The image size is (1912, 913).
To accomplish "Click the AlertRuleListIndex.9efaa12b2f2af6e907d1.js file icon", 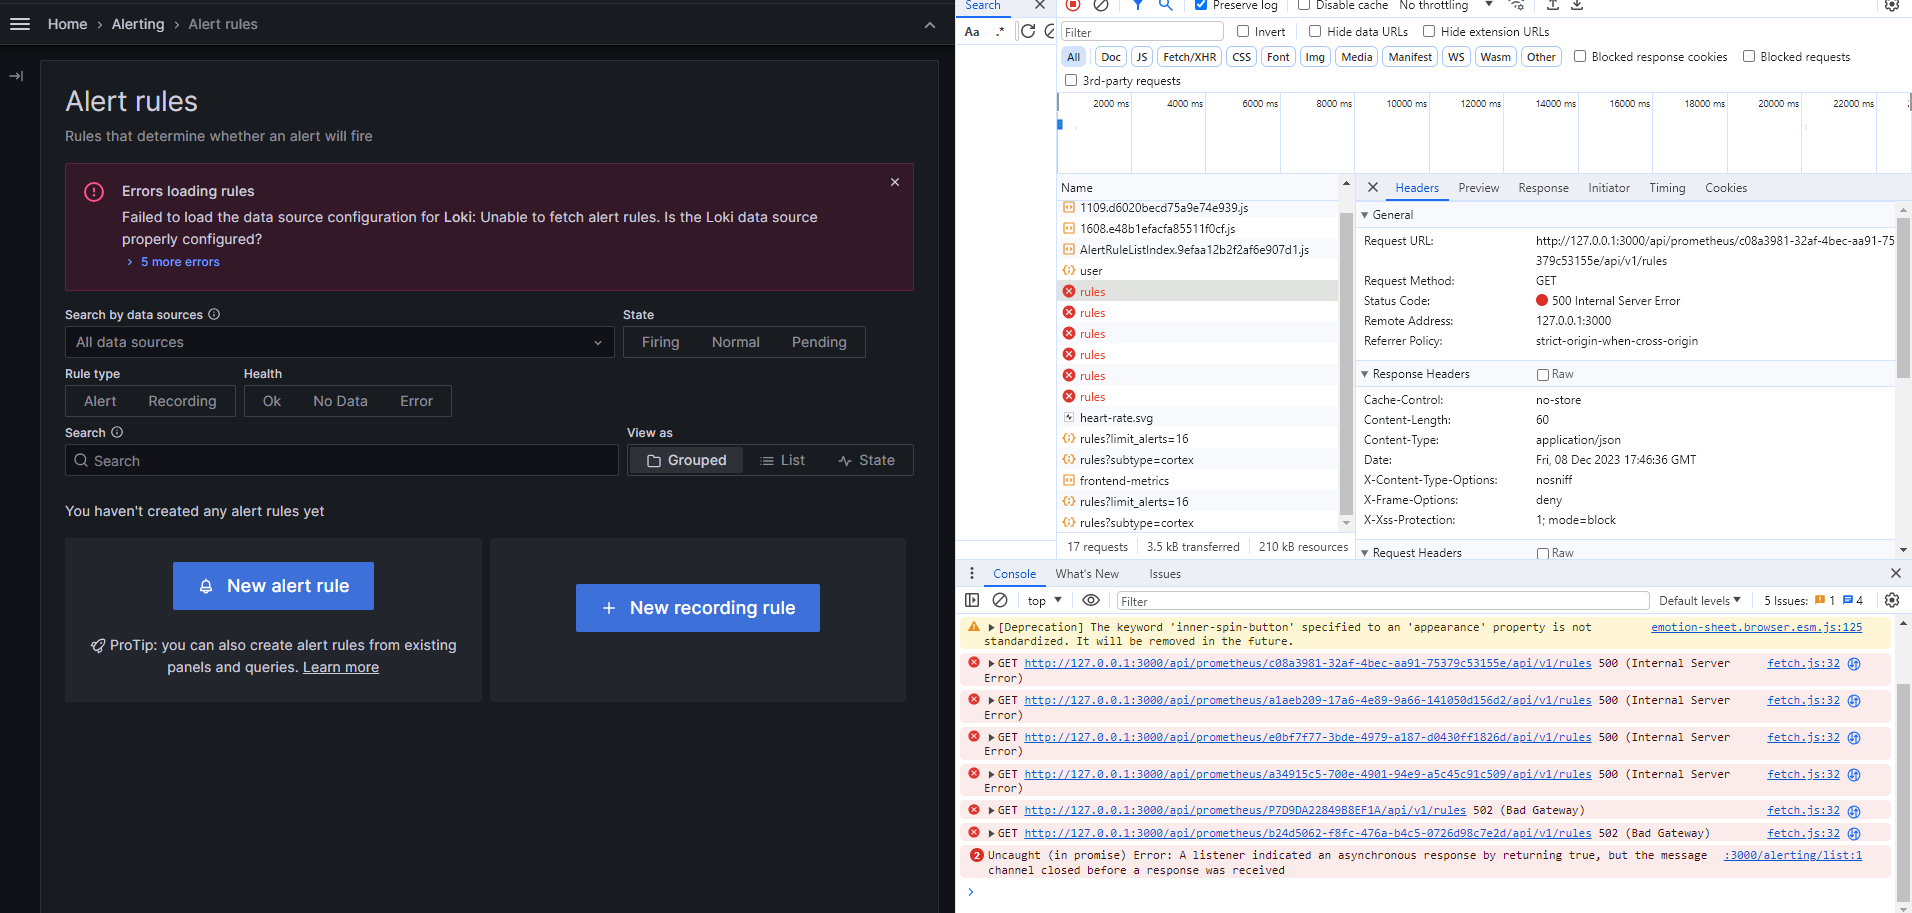I will tap(1069, 250).
